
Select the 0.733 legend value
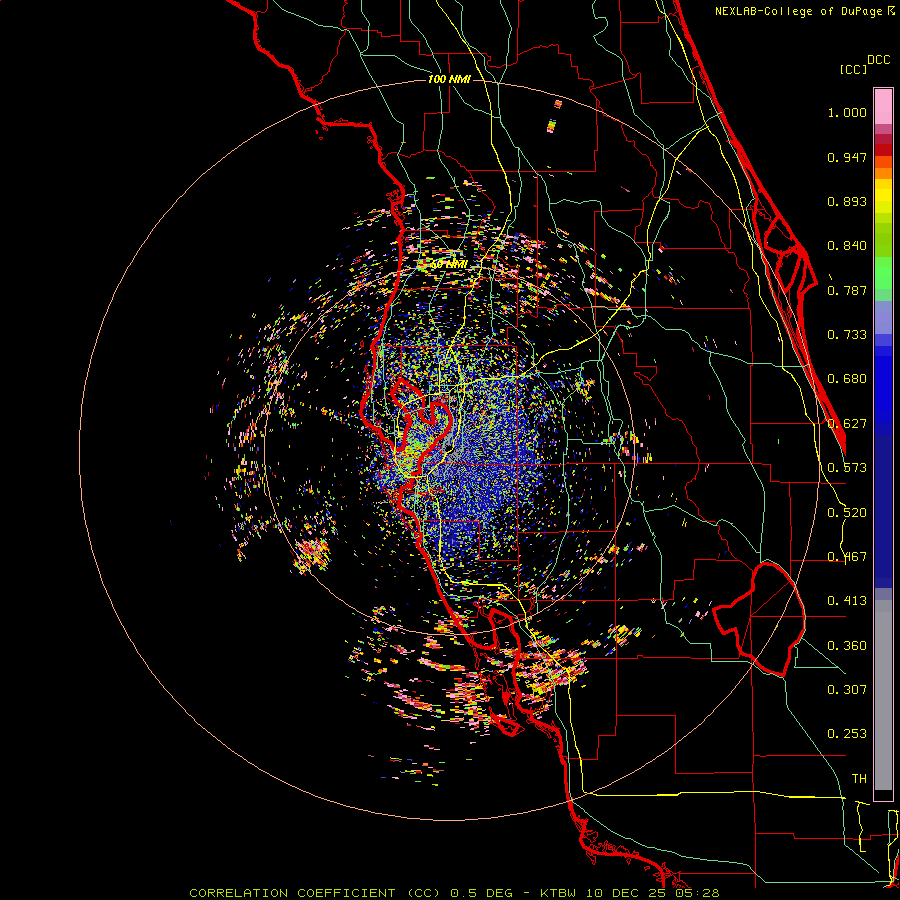point(847,335)
